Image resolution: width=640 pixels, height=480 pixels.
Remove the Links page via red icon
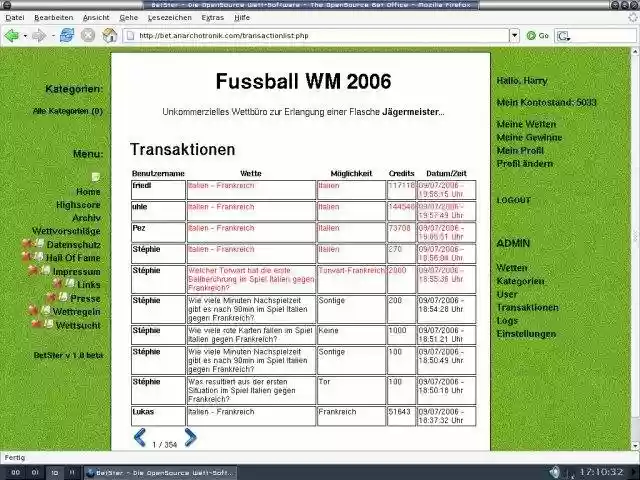coord(58,283)
